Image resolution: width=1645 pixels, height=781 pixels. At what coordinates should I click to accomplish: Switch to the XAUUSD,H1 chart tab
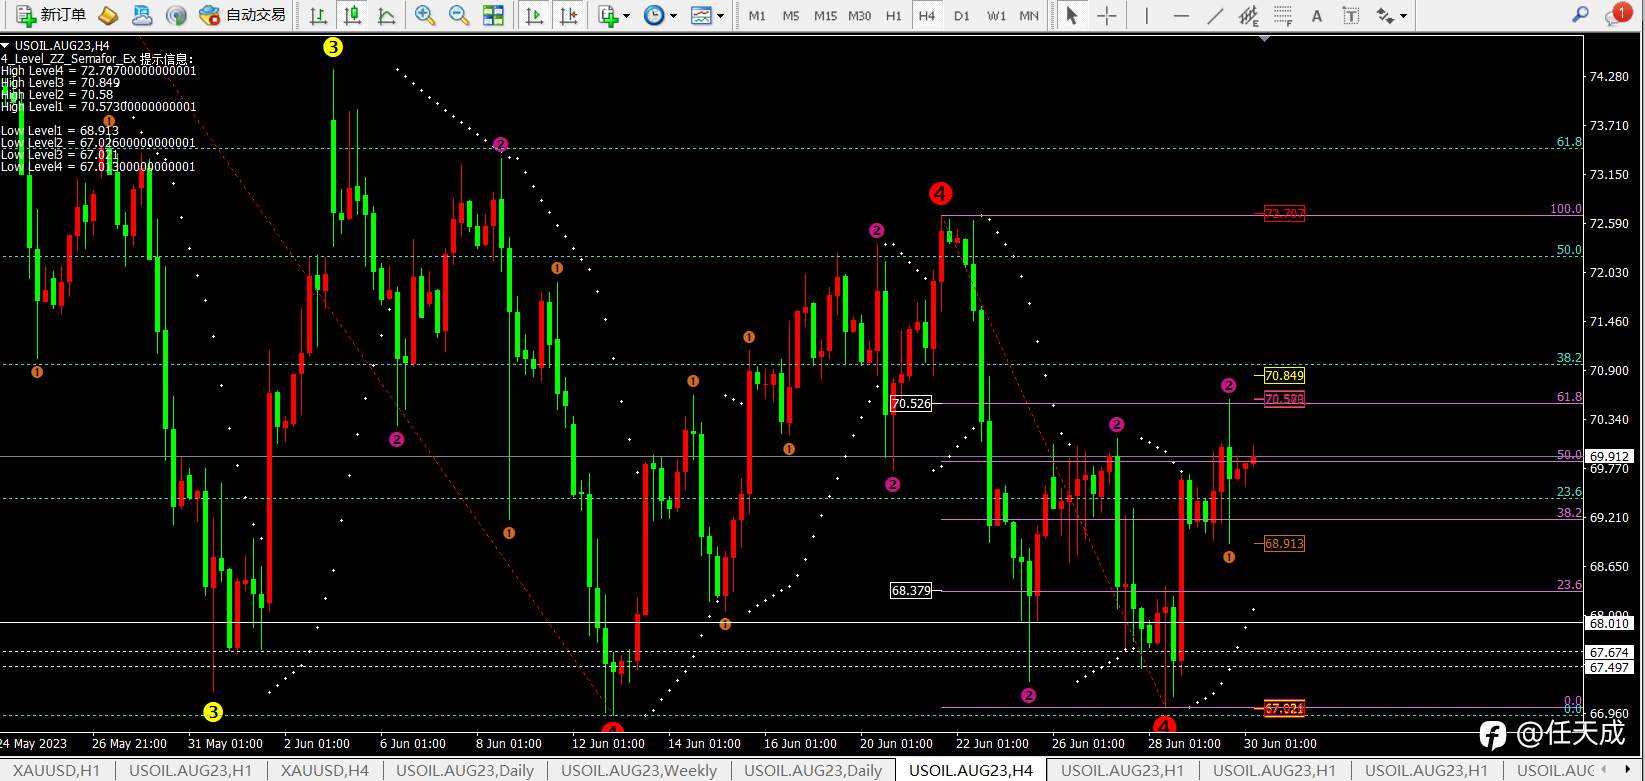tap(56, 770)
